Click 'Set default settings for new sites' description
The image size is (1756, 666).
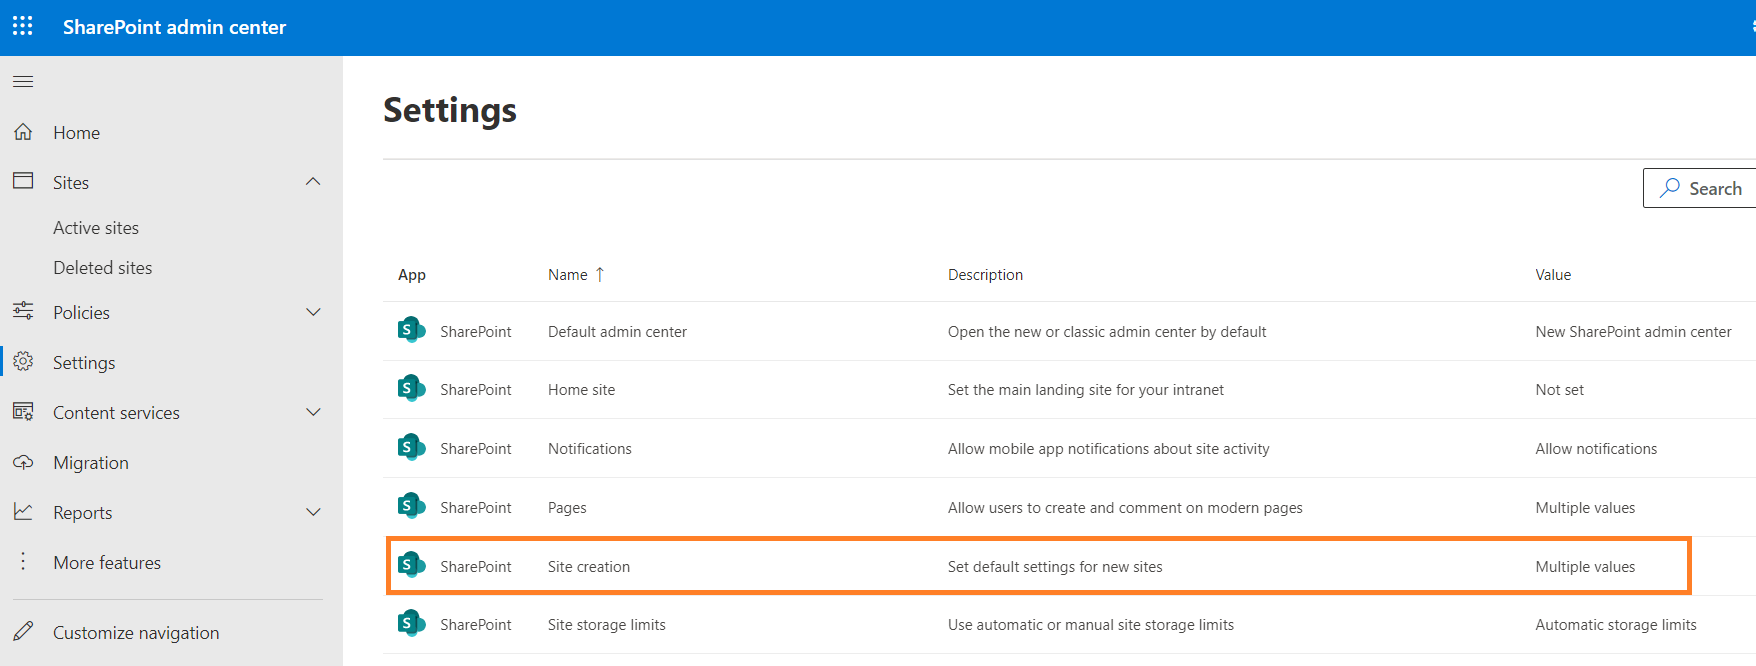tap(1055, 566)
